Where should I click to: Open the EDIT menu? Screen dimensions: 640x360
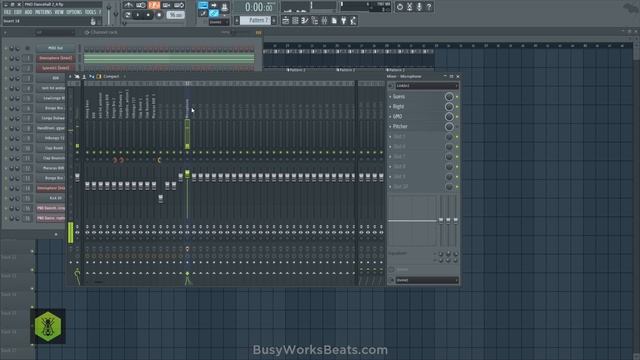click(x=18, y=13)
